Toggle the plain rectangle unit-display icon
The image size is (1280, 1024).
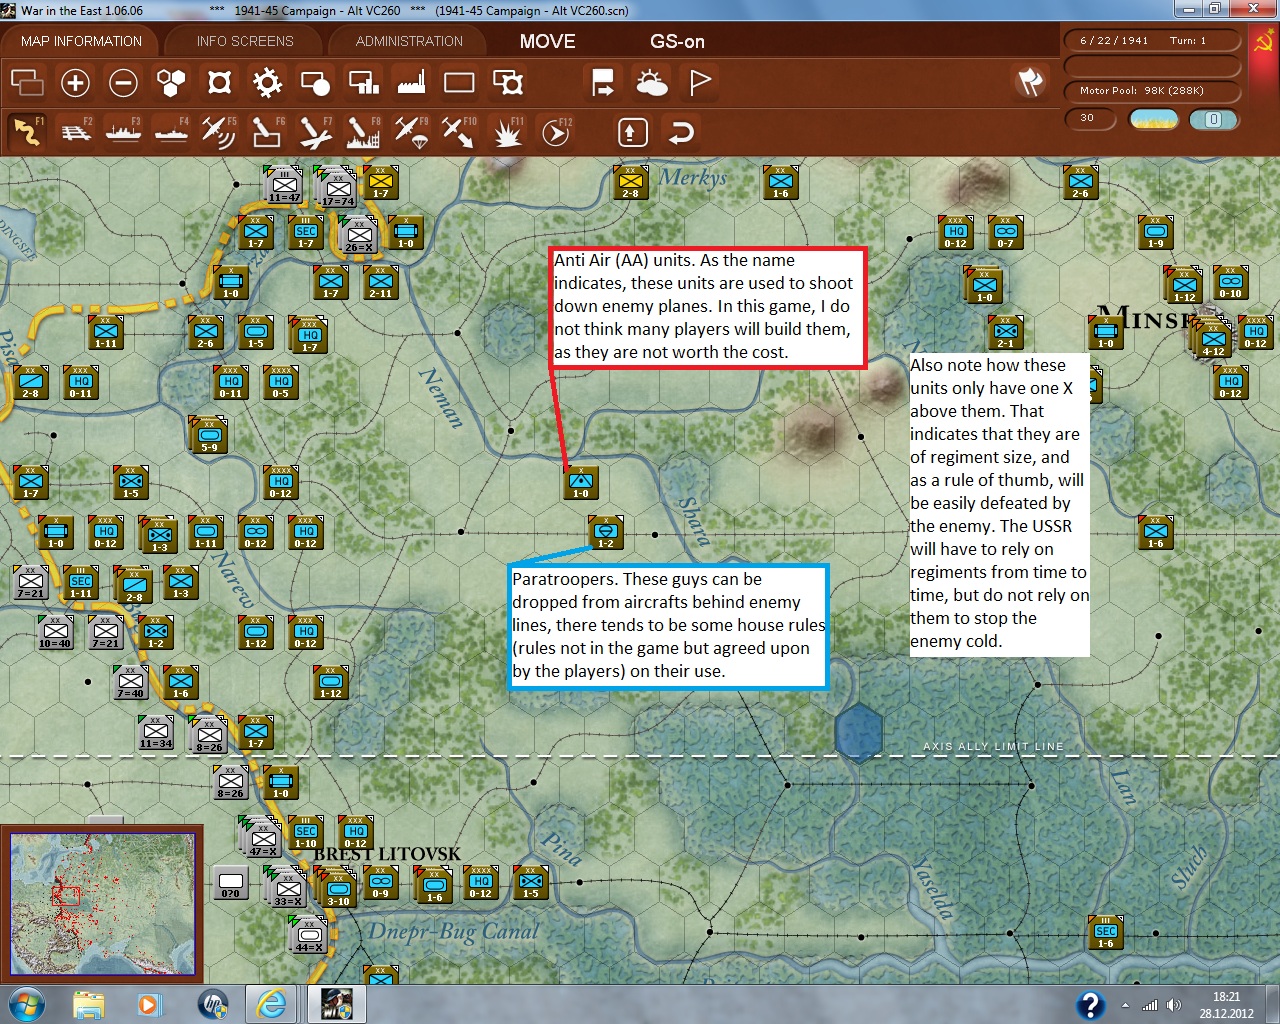tap(459, 82)
